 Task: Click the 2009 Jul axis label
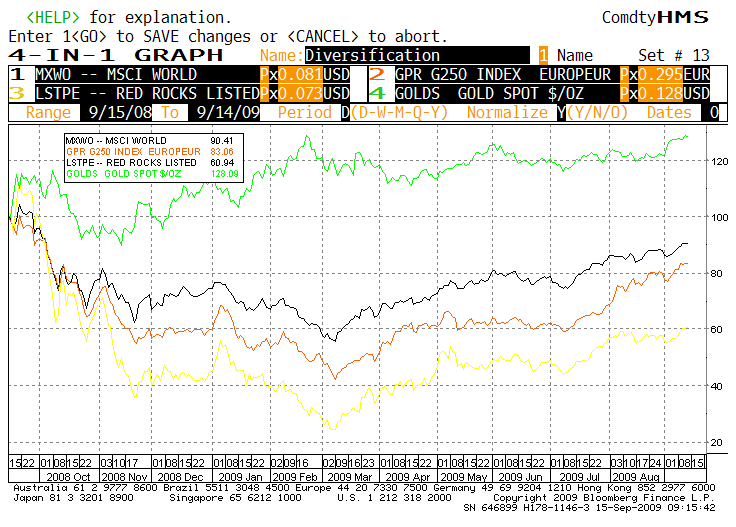[580, 477]
